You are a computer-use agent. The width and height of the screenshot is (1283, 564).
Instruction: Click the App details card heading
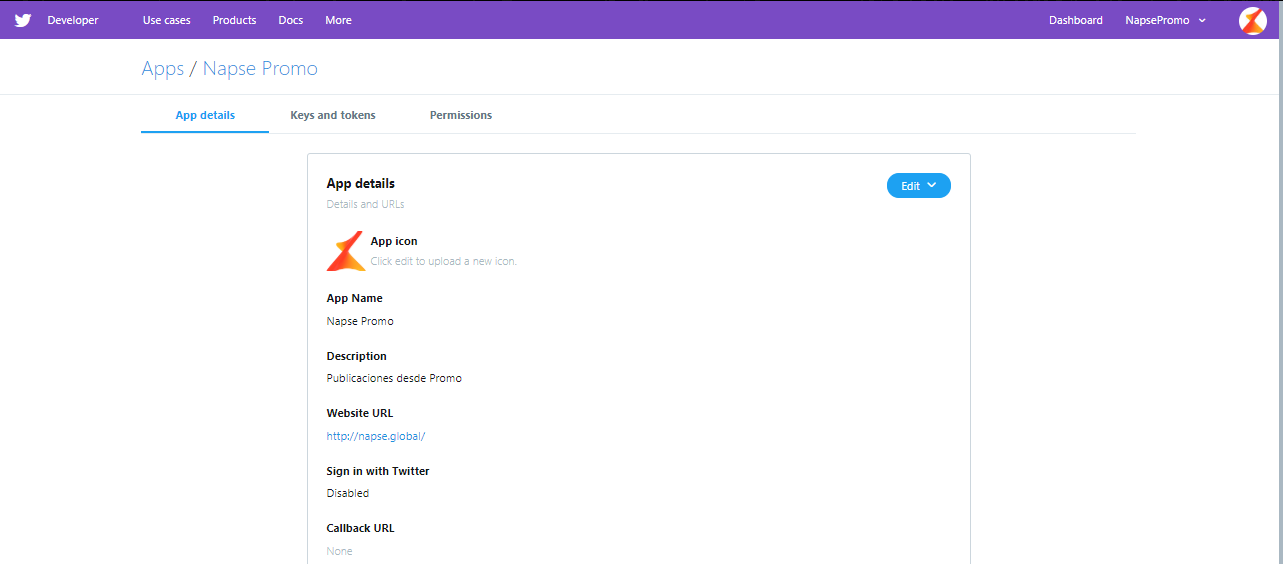point(361,184)
